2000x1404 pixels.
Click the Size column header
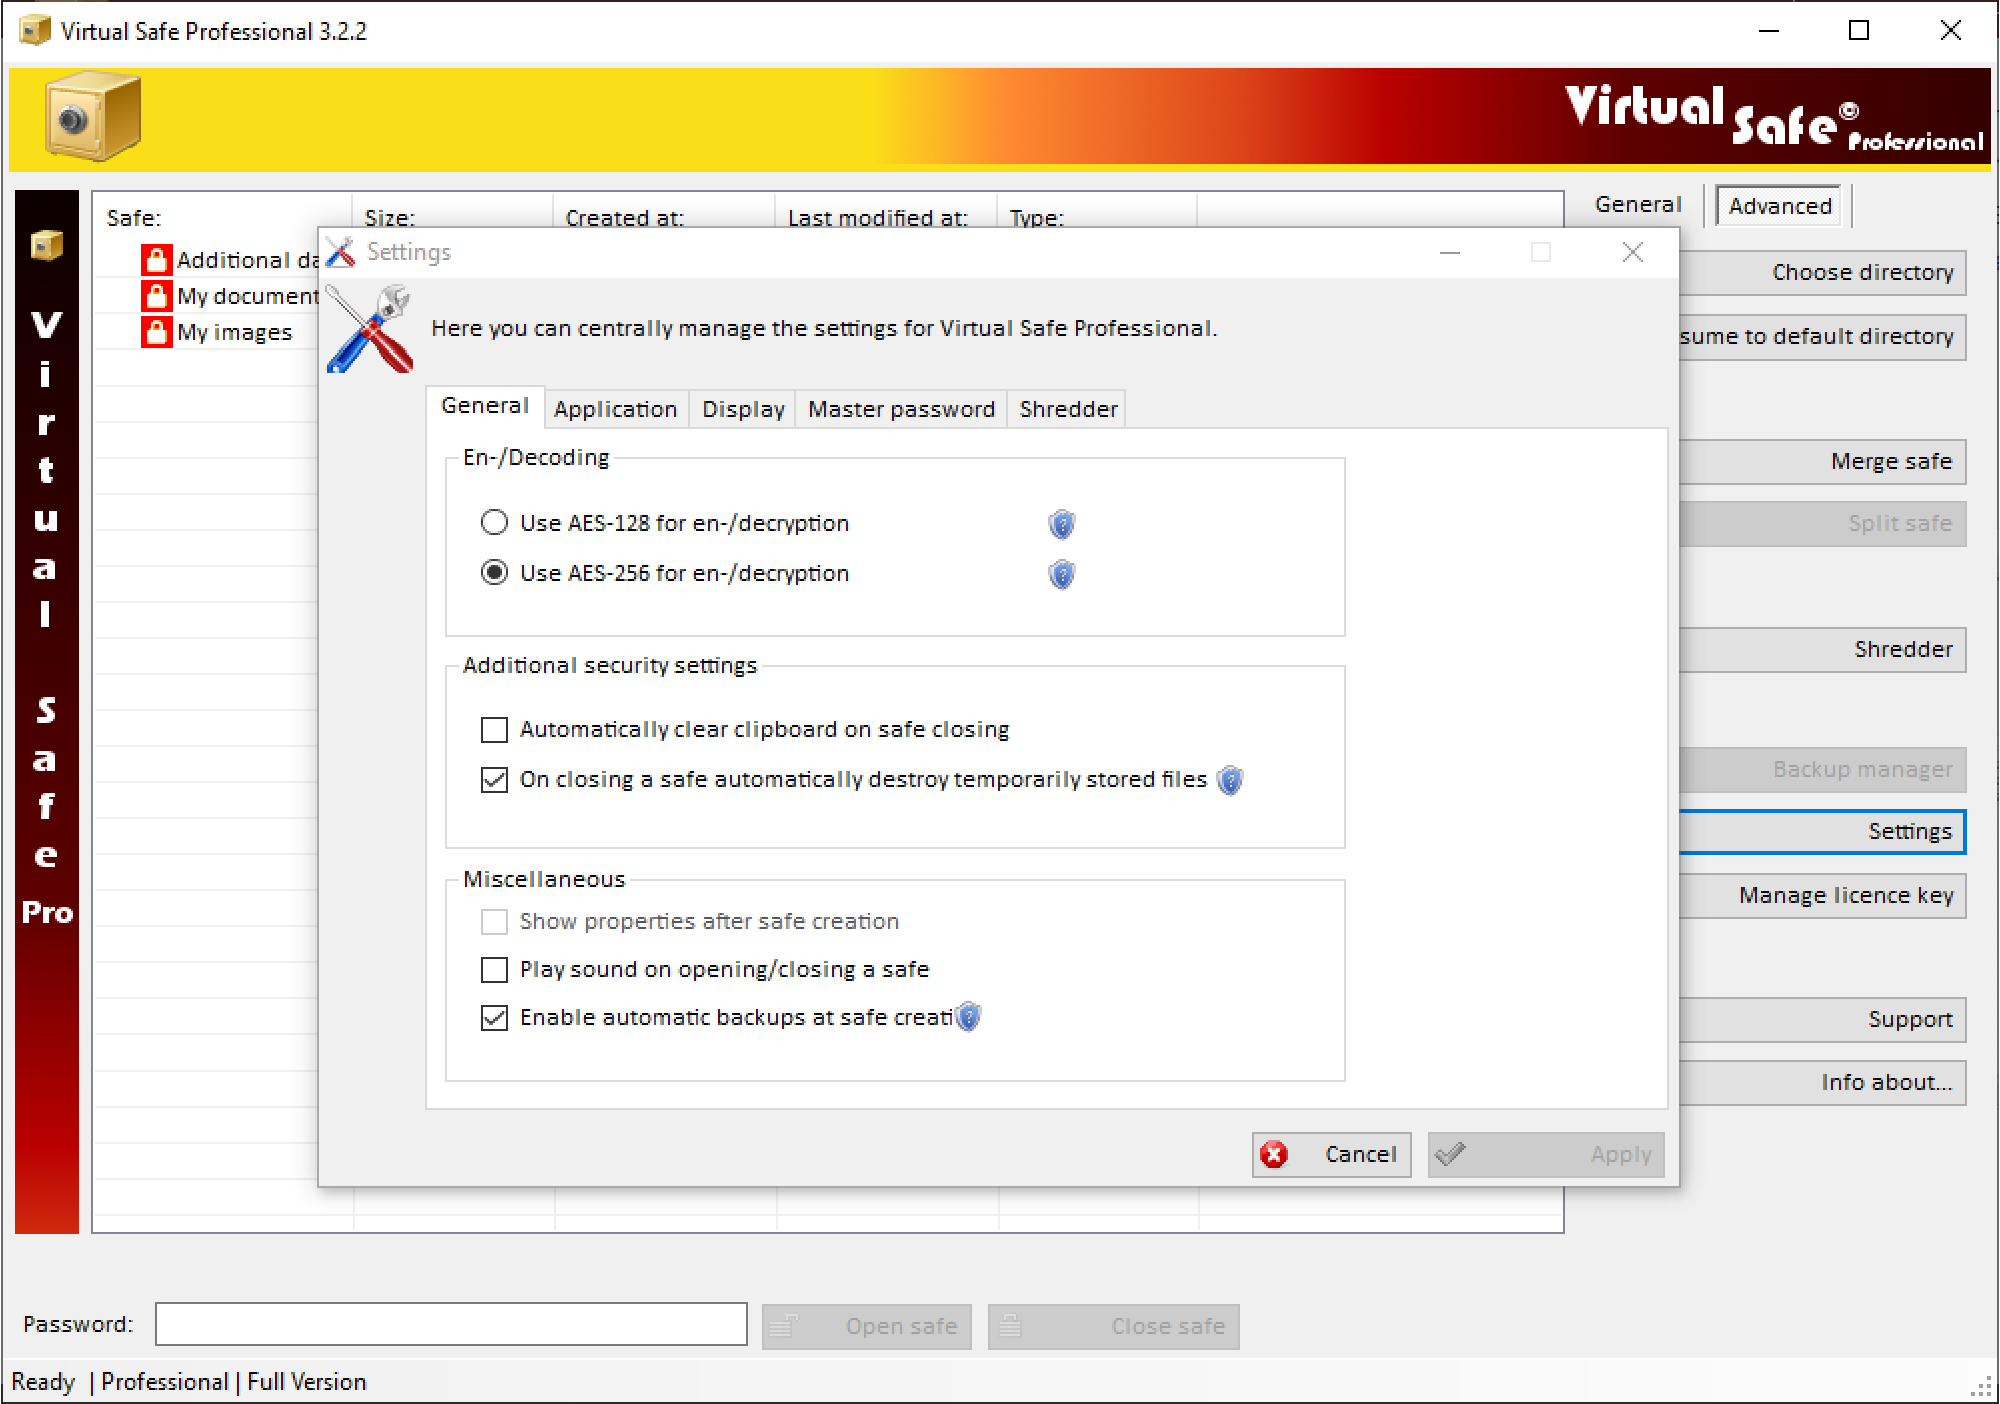point(453,212)
